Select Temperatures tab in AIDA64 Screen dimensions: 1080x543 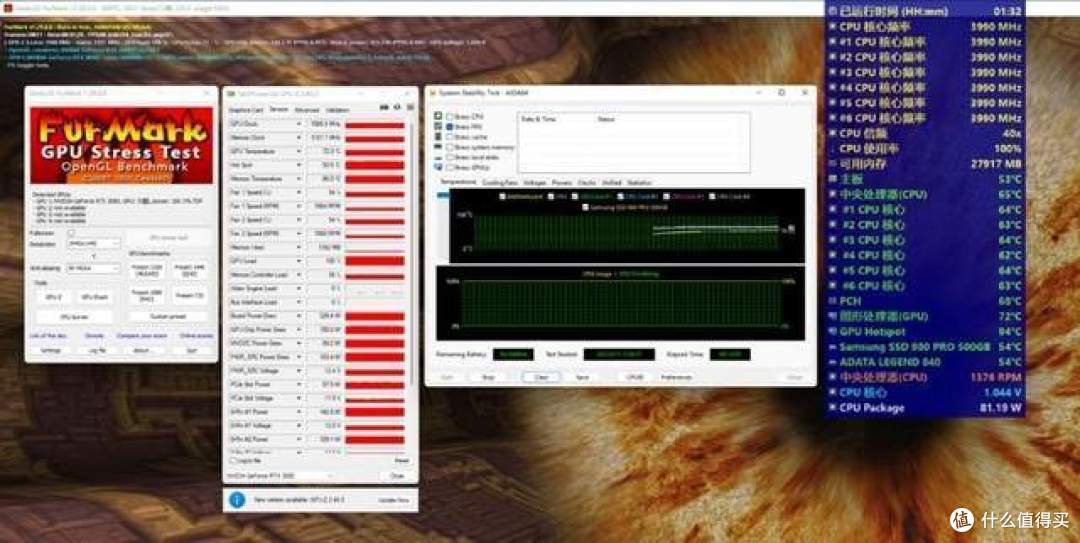pyautogui.click(x=458, y=182)
